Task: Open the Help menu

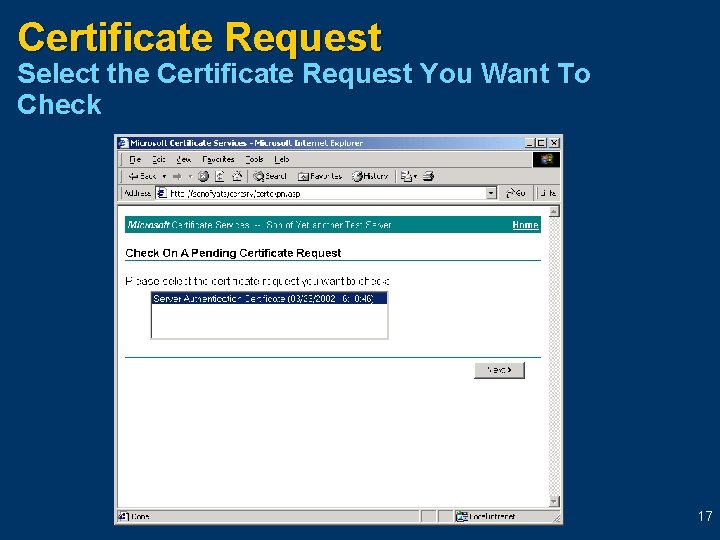Action: tap(281, 159)
